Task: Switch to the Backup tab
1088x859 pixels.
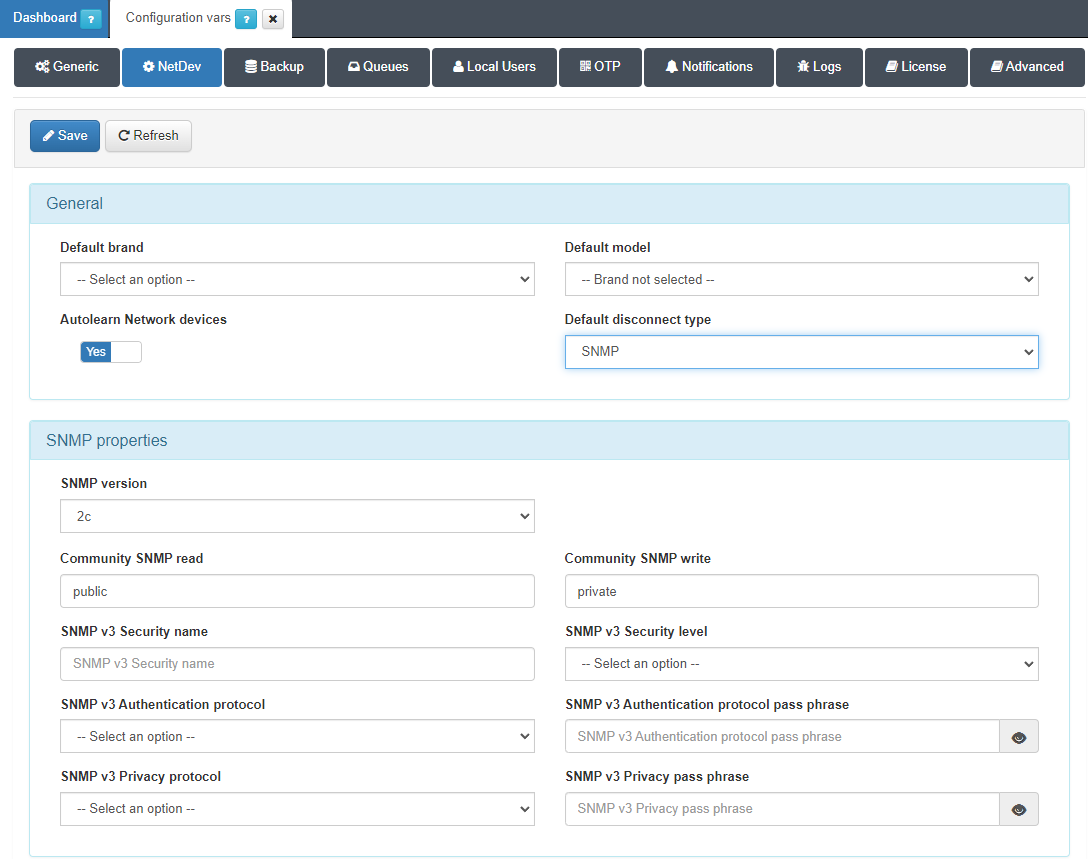Action: pyautogui.click(x=274, y=67)
